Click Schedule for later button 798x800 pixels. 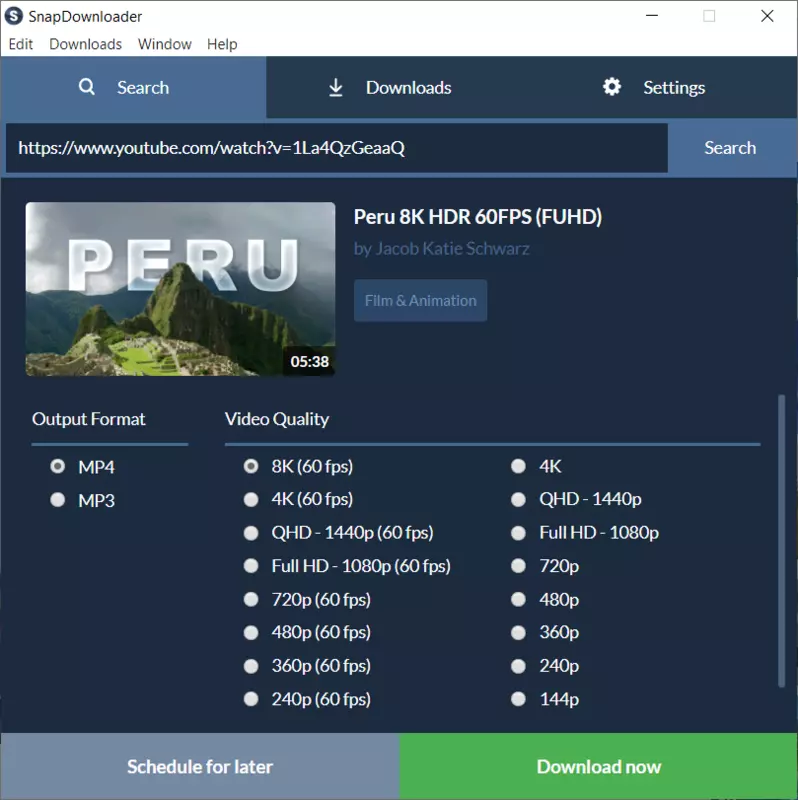click(x=200, y=766)
